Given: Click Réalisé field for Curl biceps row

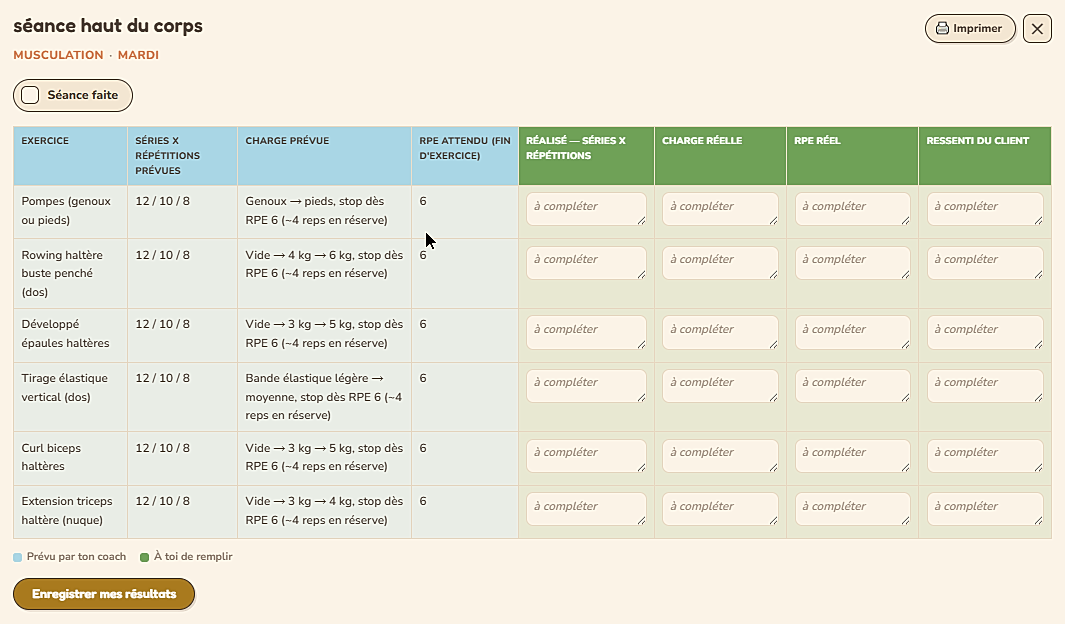Looking at the screenshot, I should pyautogui.click(x=586, y=456).
